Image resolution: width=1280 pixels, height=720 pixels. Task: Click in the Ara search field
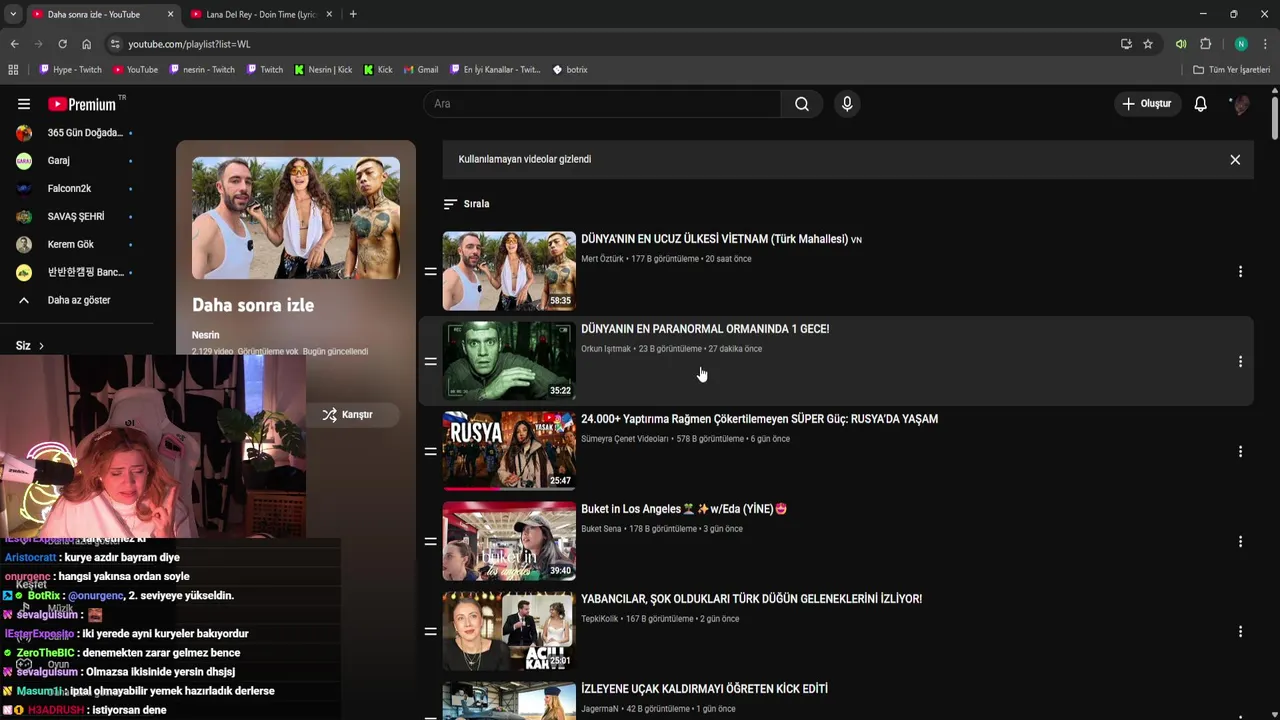[x=602, y=104]
